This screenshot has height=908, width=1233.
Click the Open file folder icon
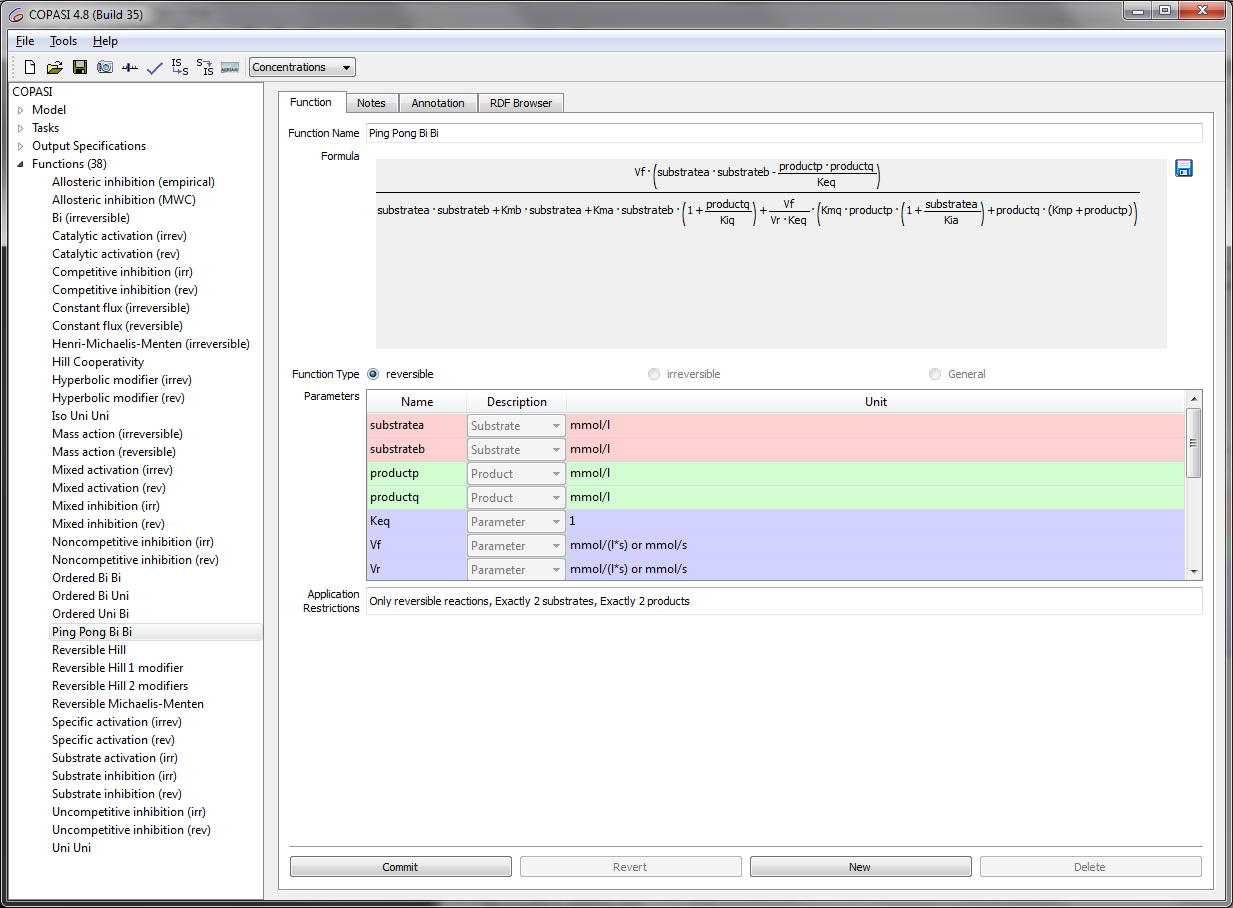tap(55, 68)
